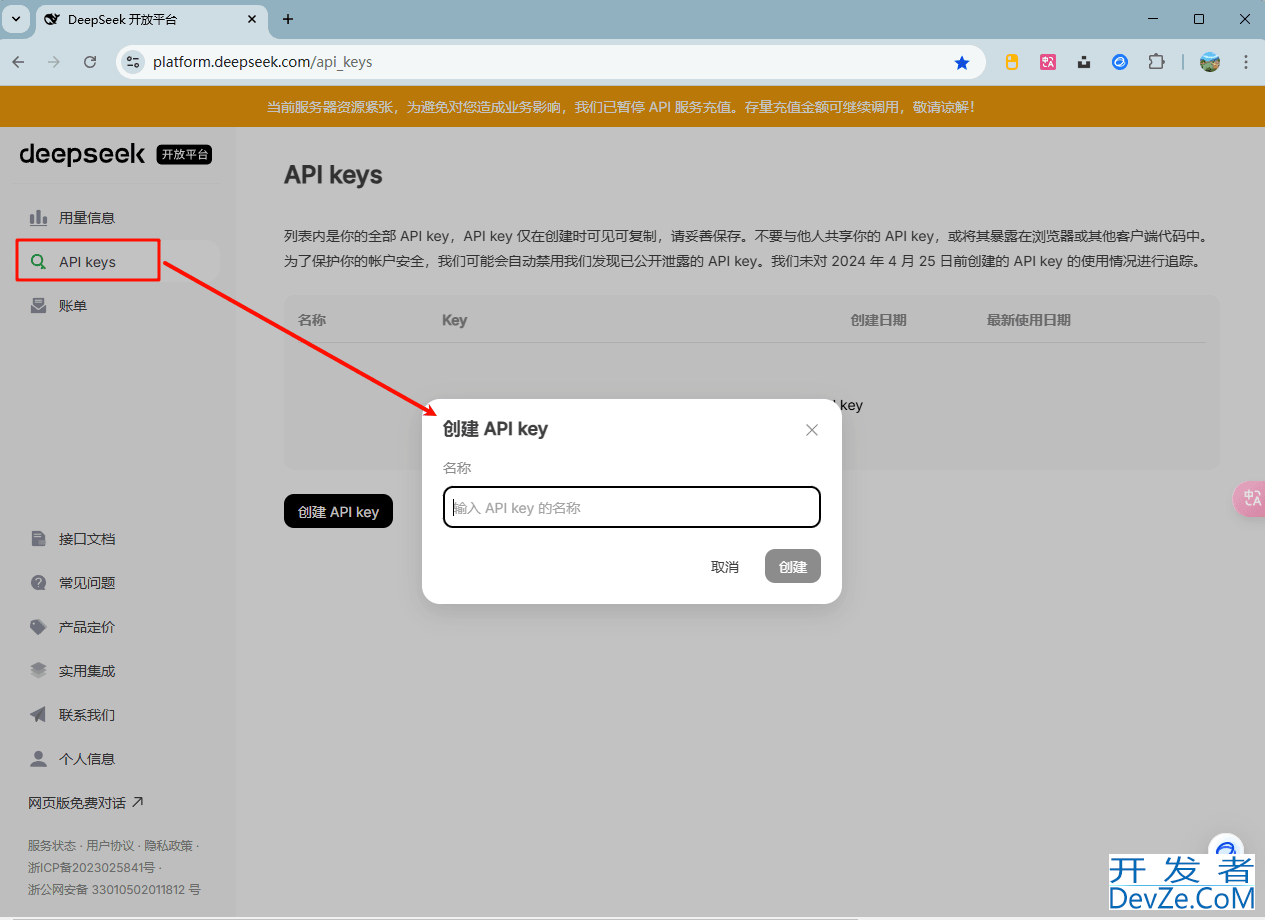Image resolution: width=1265 pixels, height=920 pixels.
Task: Open the Chrome three-dot menu
Action: tap(1246, 62)
